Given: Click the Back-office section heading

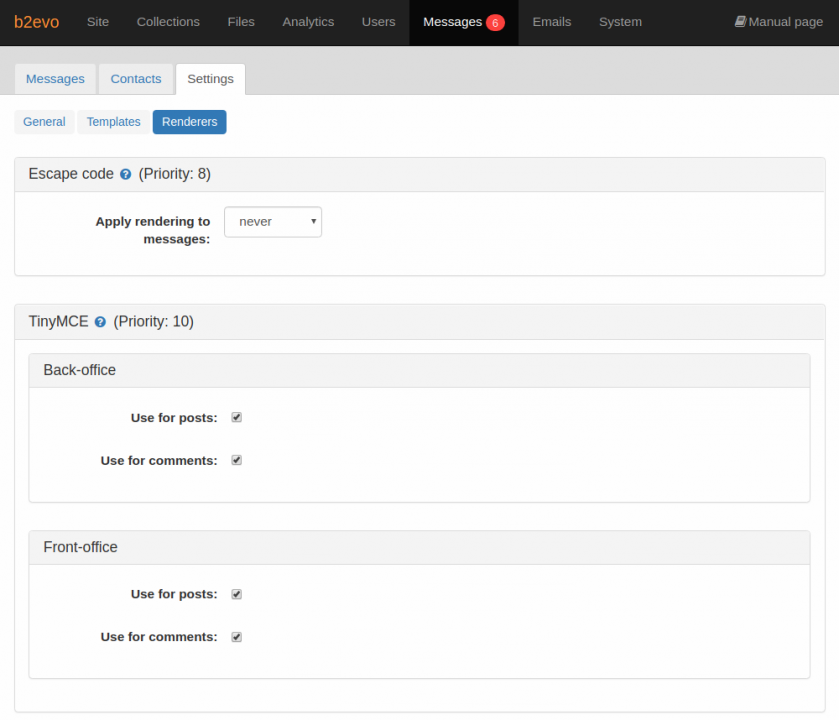Looking at the screenshot, I should 420,370.
